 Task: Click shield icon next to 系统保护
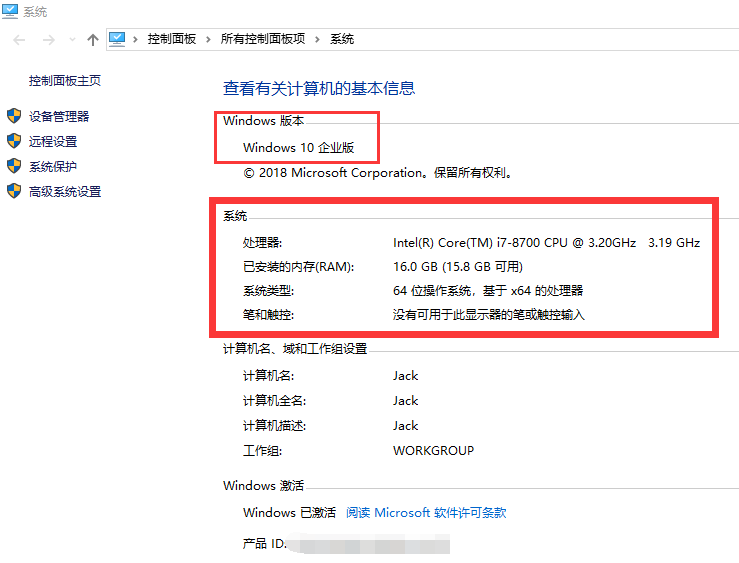point(14,166)
